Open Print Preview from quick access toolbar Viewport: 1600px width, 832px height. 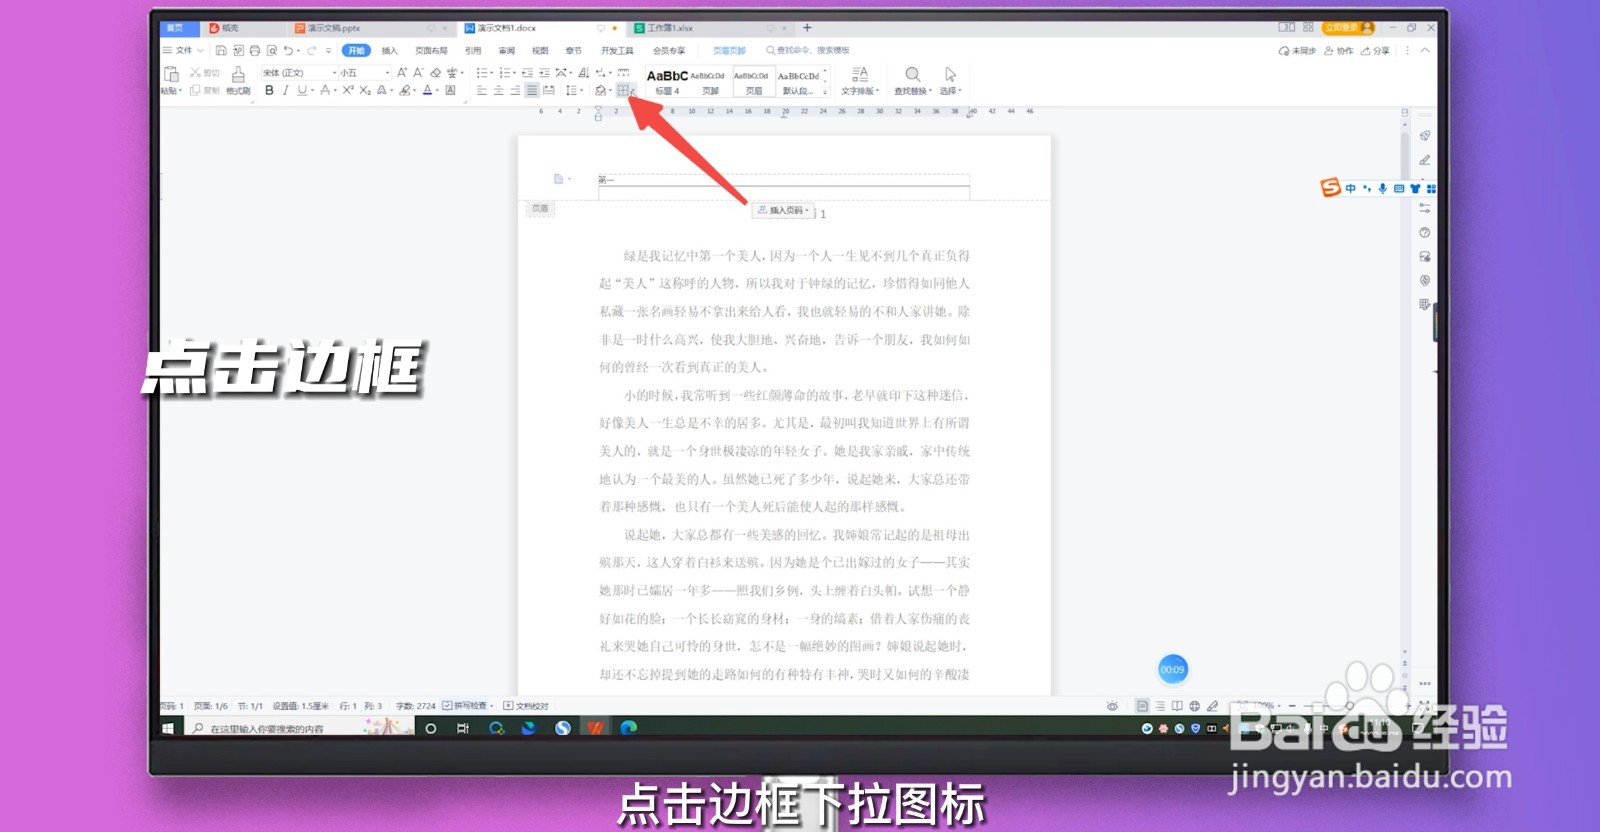point(272,50)
